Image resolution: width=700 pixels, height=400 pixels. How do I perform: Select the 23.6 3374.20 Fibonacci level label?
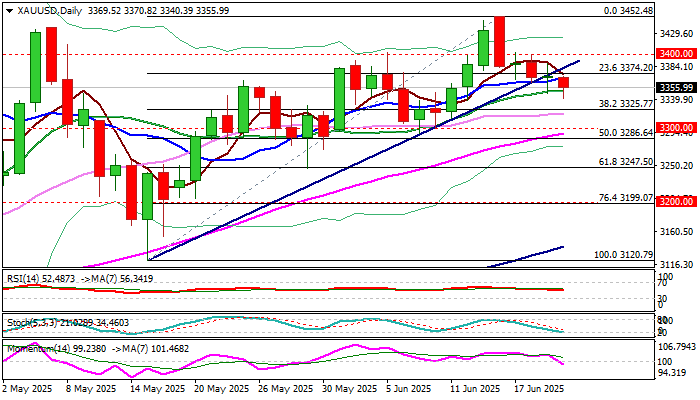[619, 68]
